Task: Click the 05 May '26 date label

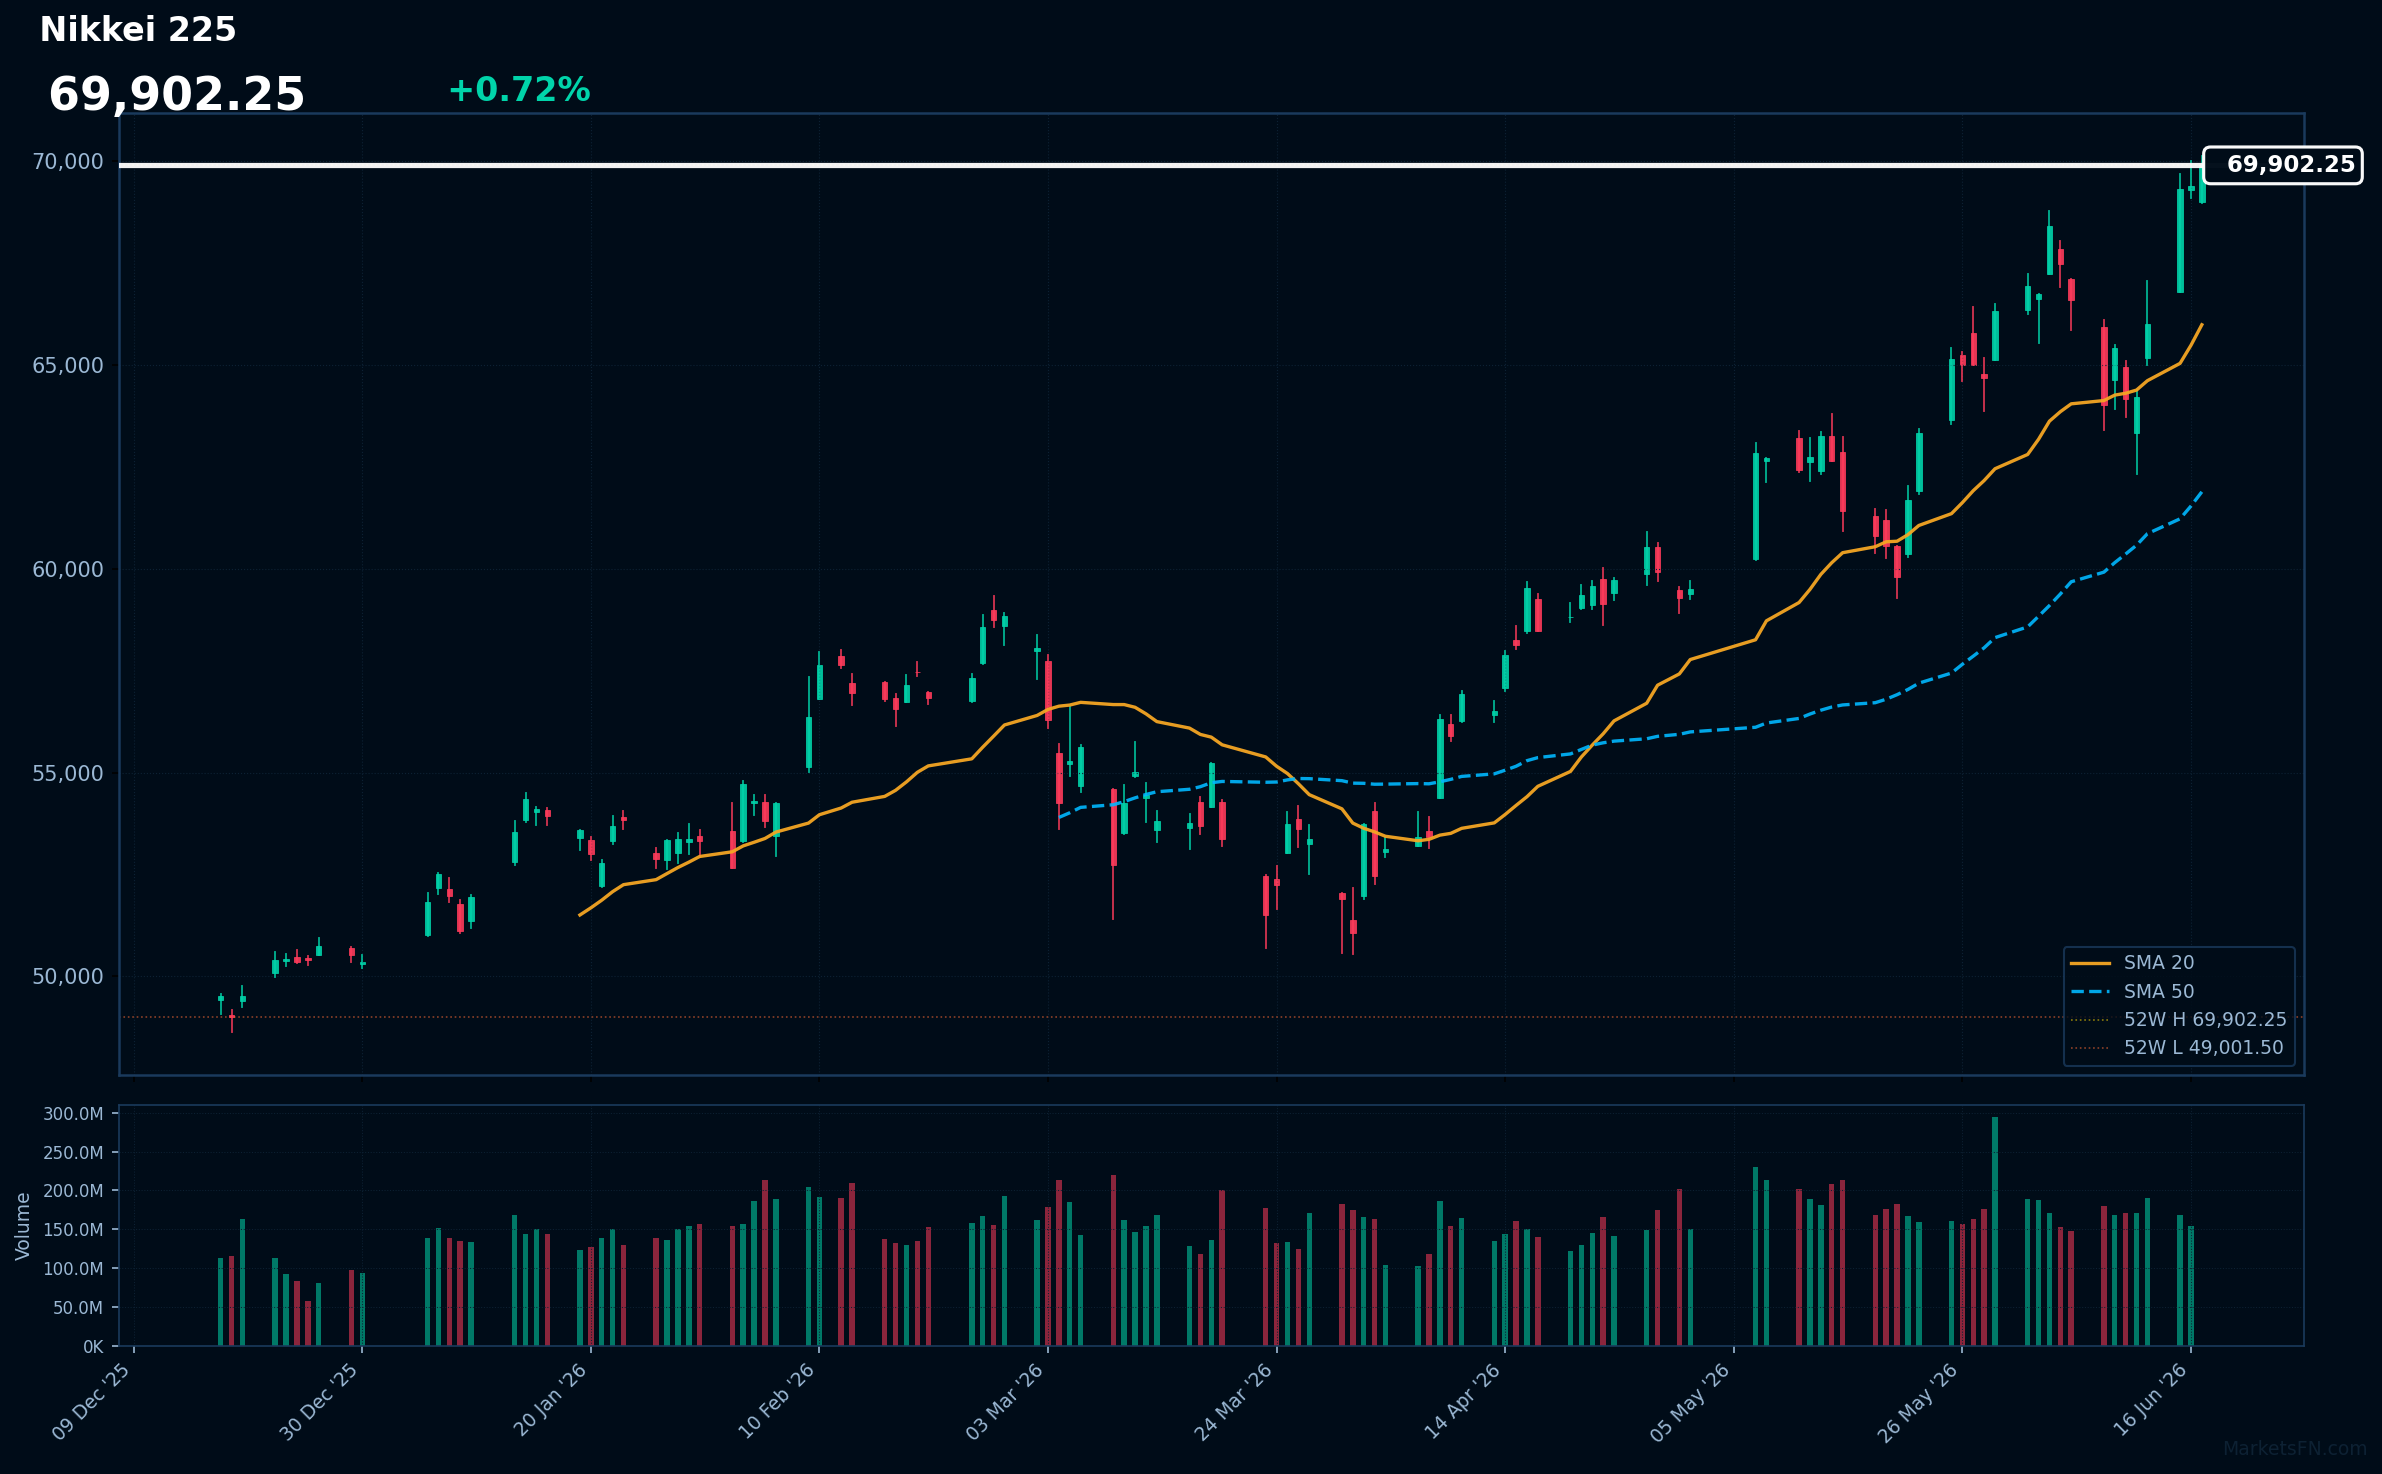Action: [x=1691, y=1401]
